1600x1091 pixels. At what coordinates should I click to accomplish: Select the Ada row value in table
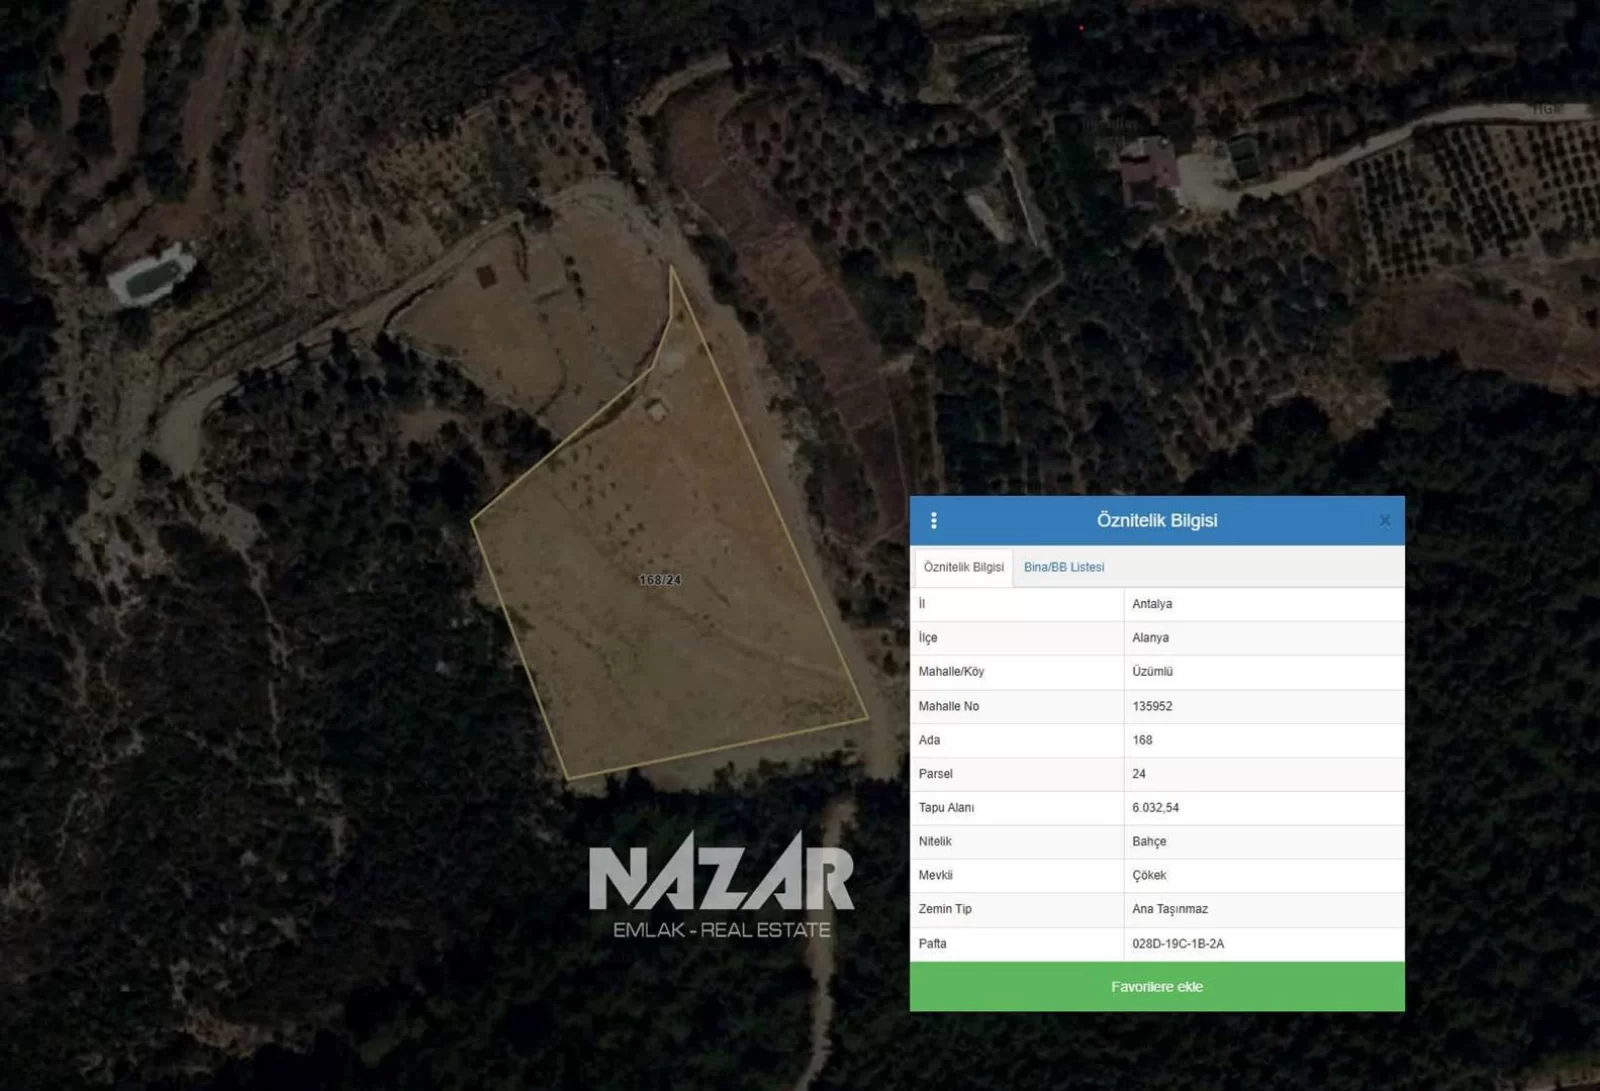point(1142,740)
